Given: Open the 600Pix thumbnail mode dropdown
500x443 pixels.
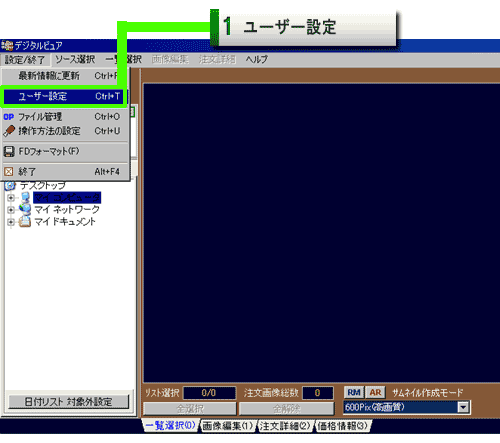Looking at the screenshot, I should pos(463,407).
